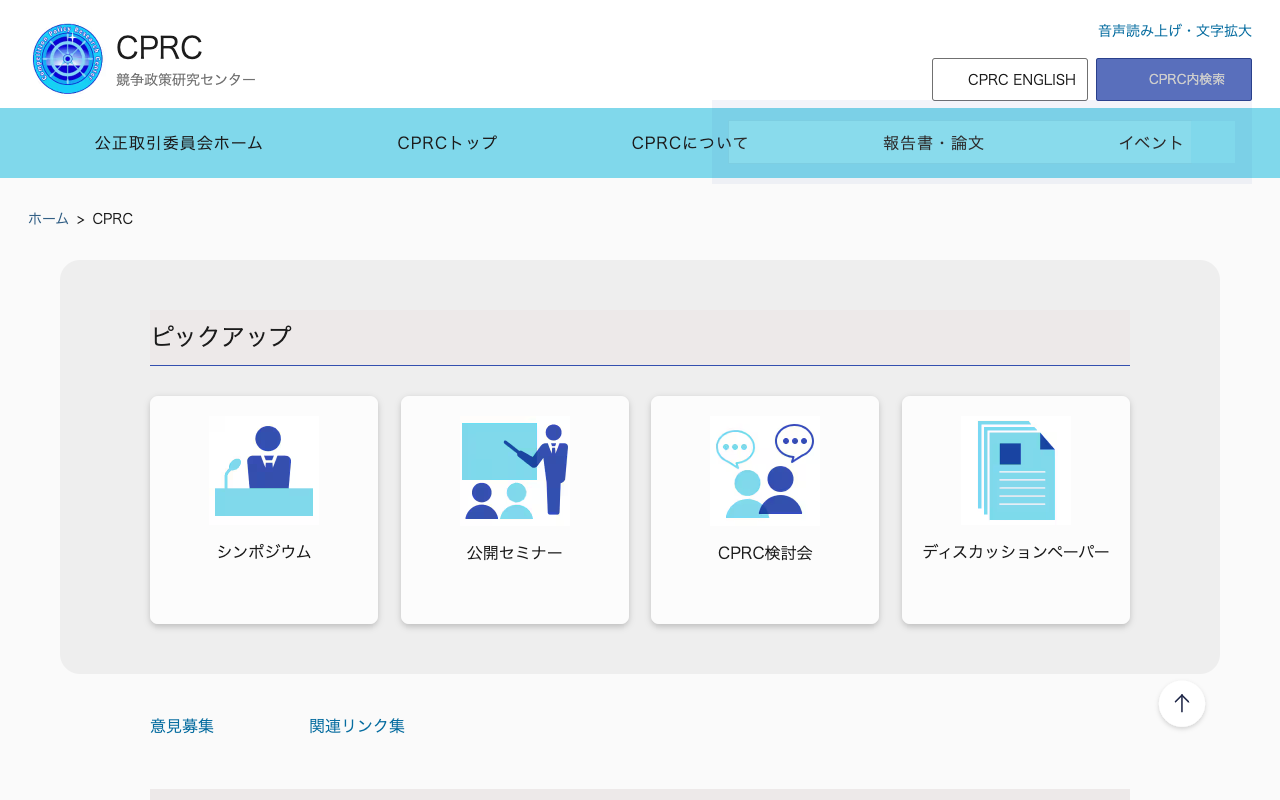Click the CPRC circular logo
This screenshot has width=1280, height=800.
click(67, 59)
